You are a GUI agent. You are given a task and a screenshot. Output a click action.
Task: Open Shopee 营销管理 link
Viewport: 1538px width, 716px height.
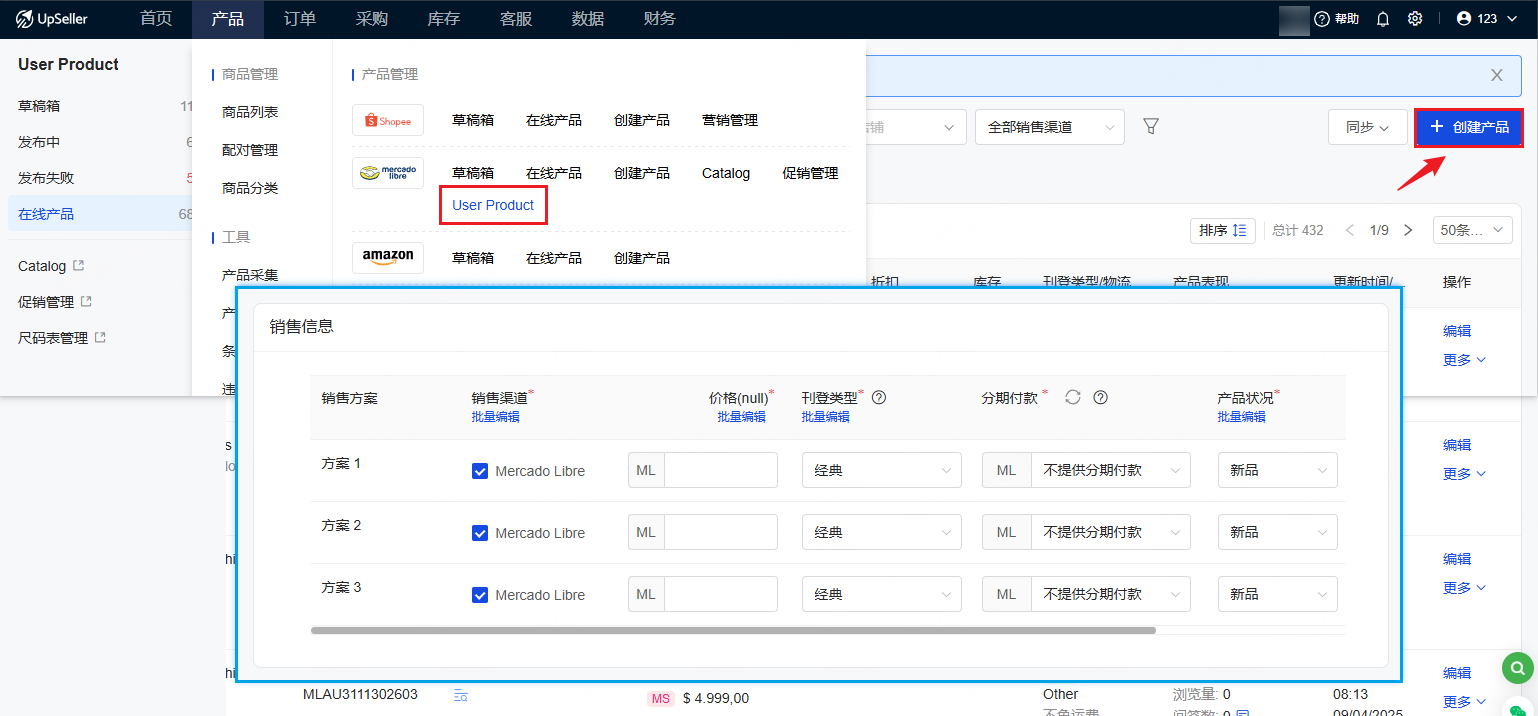(730, 120)
